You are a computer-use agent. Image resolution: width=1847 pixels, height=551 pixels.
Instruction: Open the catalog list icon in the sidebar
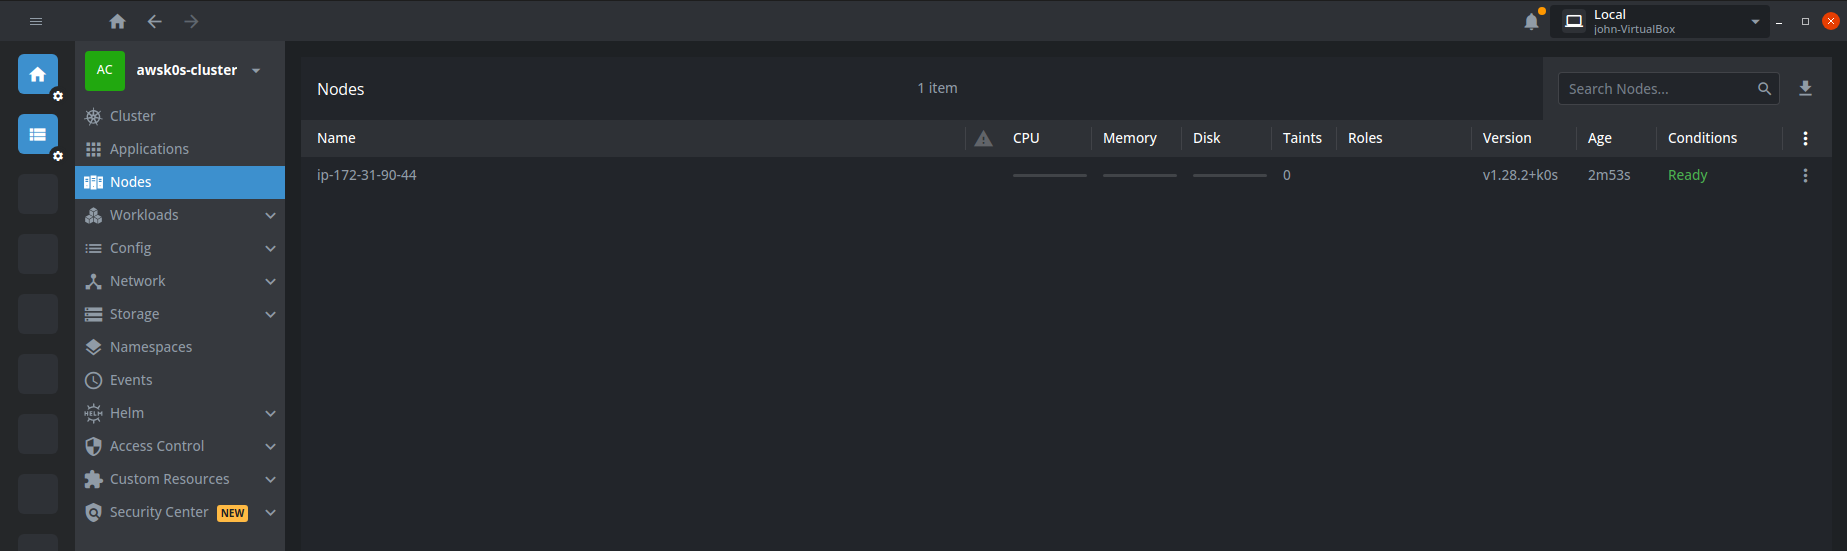38,134
